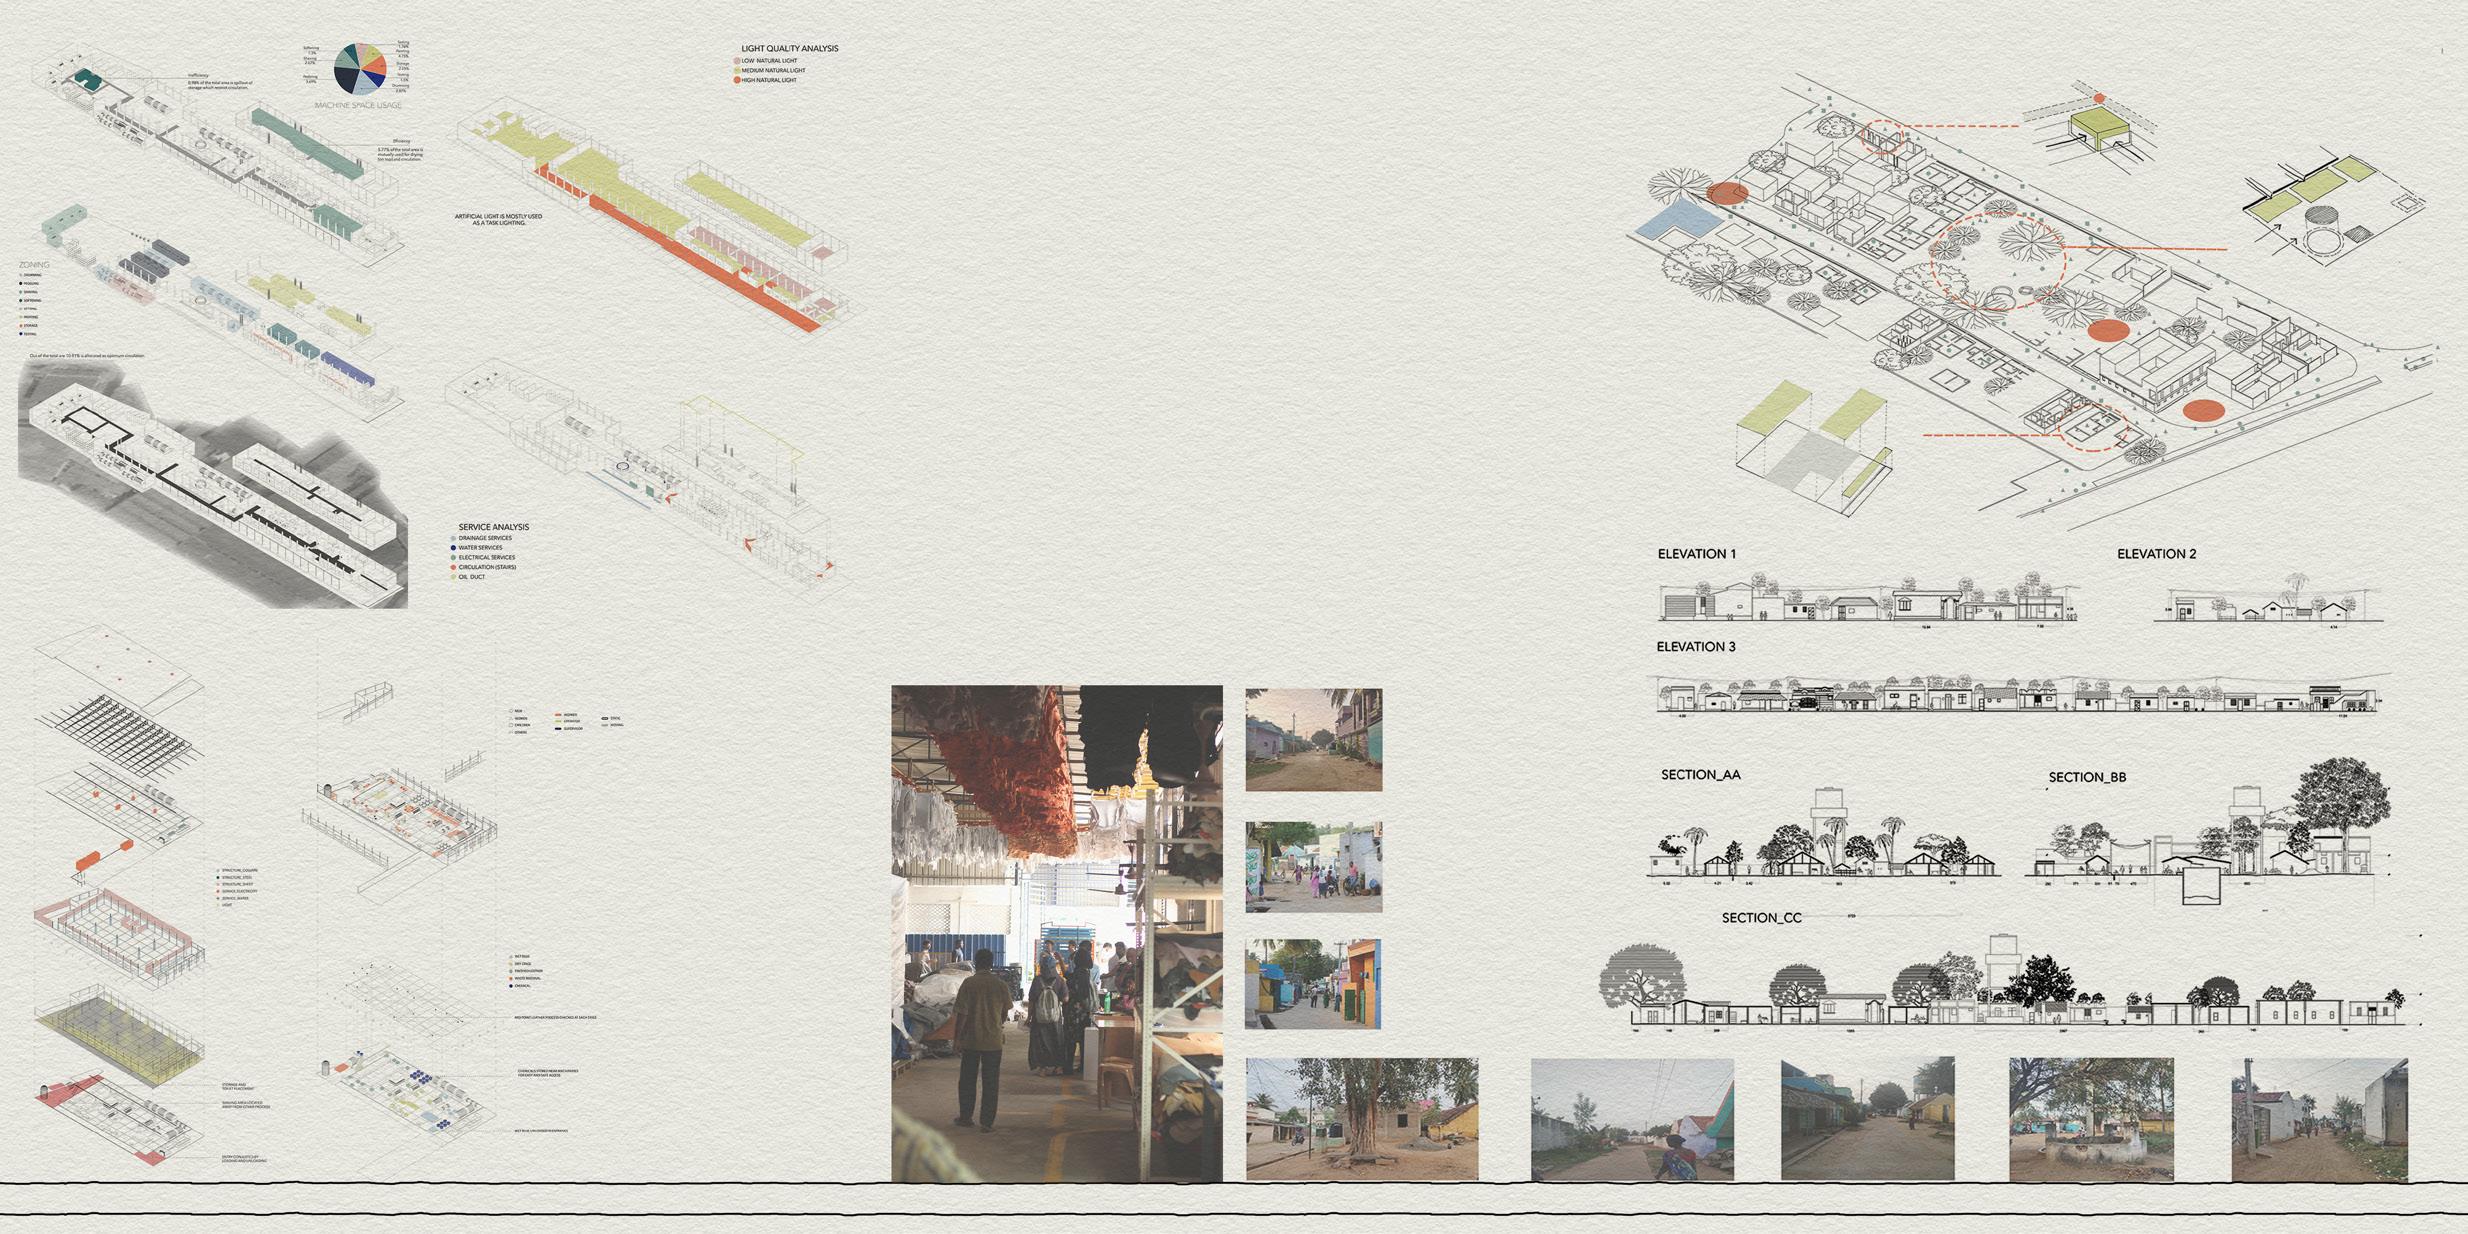Click the Oil Duct legend dot
Viewport: 2468px width, 1234px height.
(454, 577)
